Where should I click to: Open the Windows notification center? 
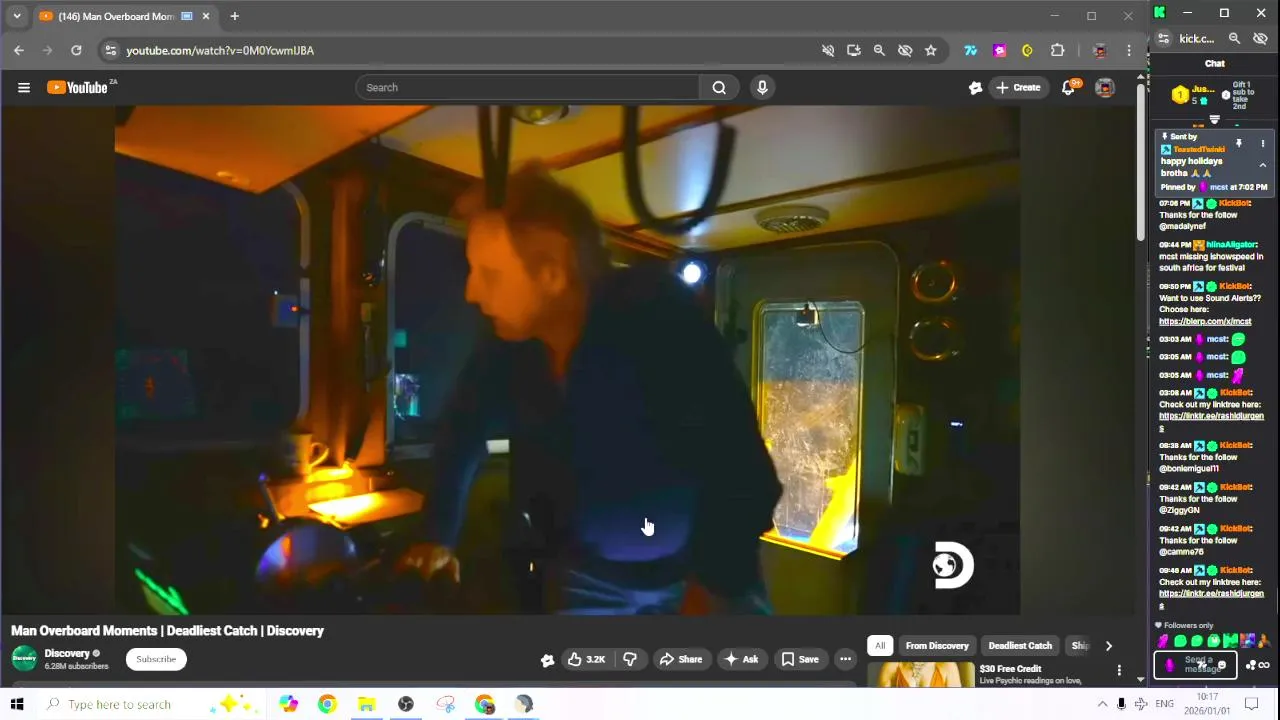[1251, 704]
